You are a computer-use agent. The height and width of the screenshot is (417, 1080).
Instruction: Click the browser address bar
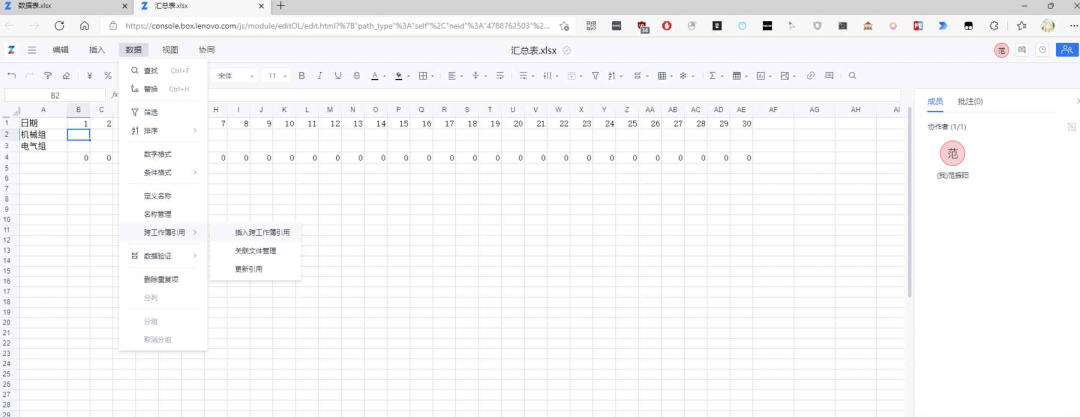(338, 26)
